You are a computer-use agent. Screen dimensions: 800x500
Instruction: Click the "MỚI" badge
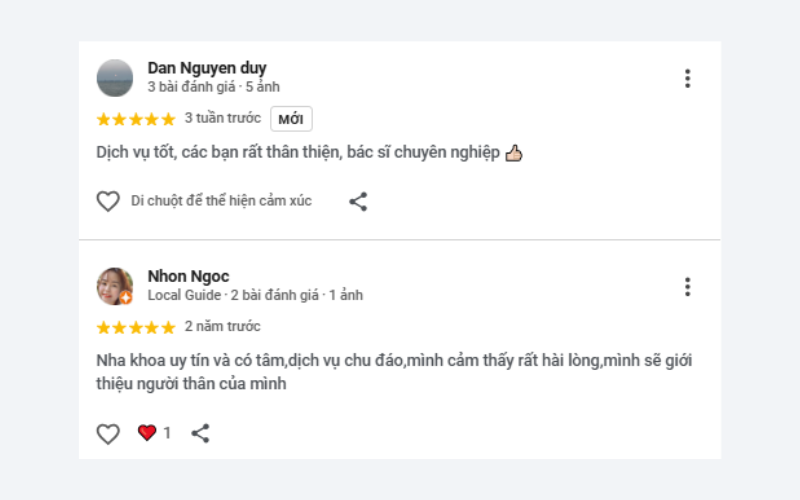tap(291, 119)
